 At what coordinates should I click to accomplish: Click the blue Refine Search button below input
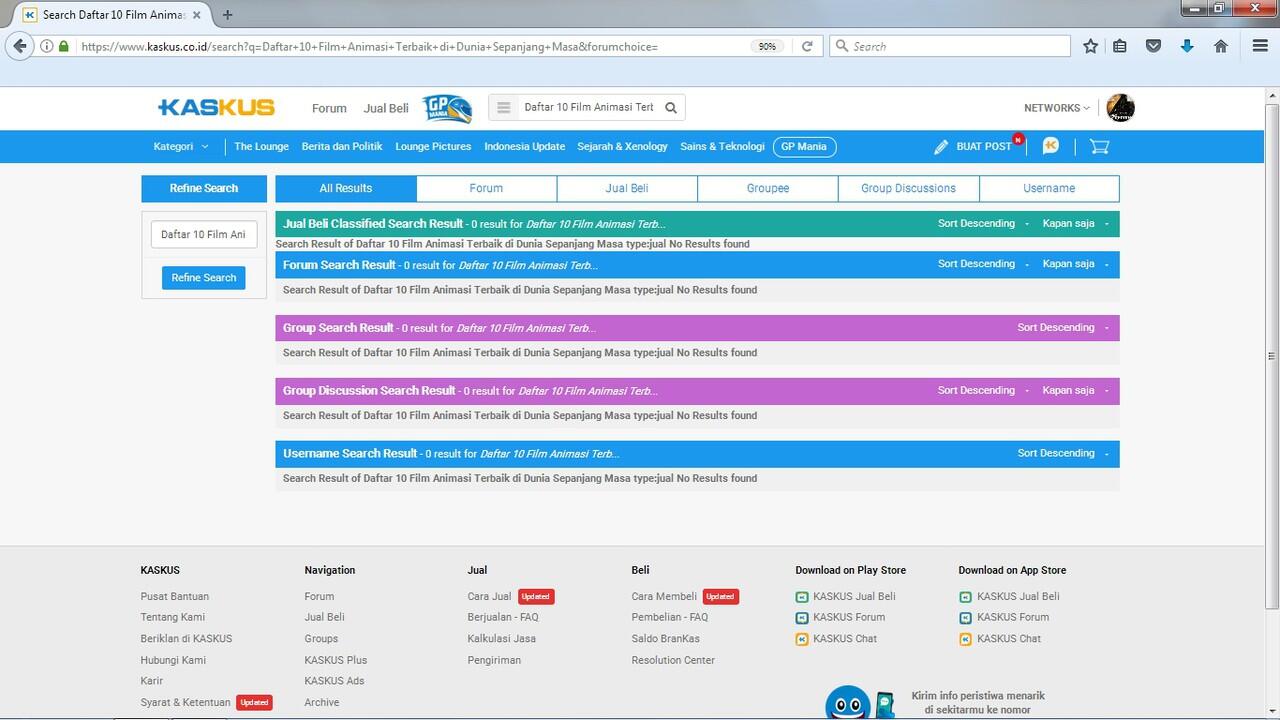(x=204, y=278)
